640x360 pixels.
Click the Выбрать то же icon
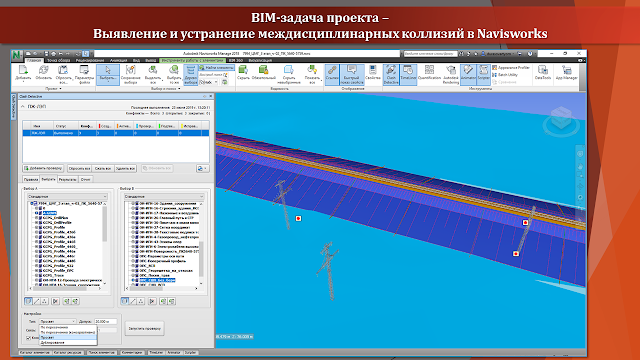point(174,74)
